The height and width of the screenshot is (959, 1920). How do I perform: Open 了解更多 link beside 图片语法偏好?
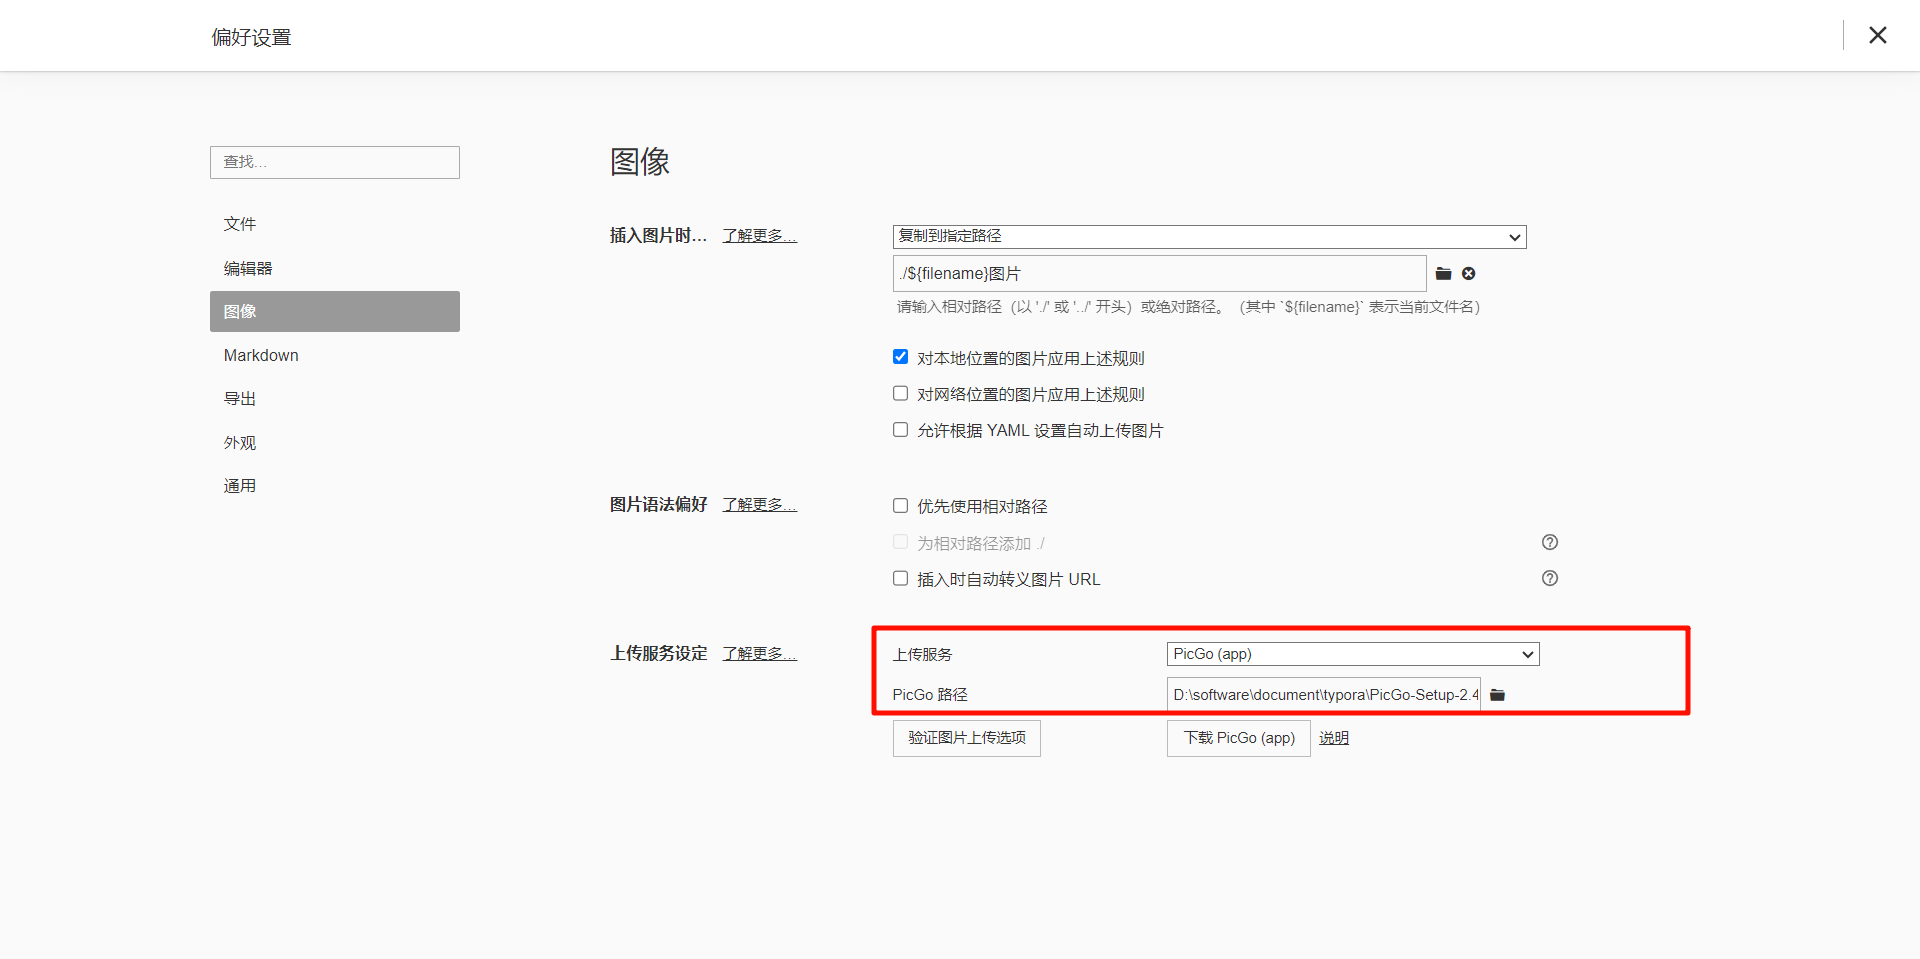[x=760, y=505]
